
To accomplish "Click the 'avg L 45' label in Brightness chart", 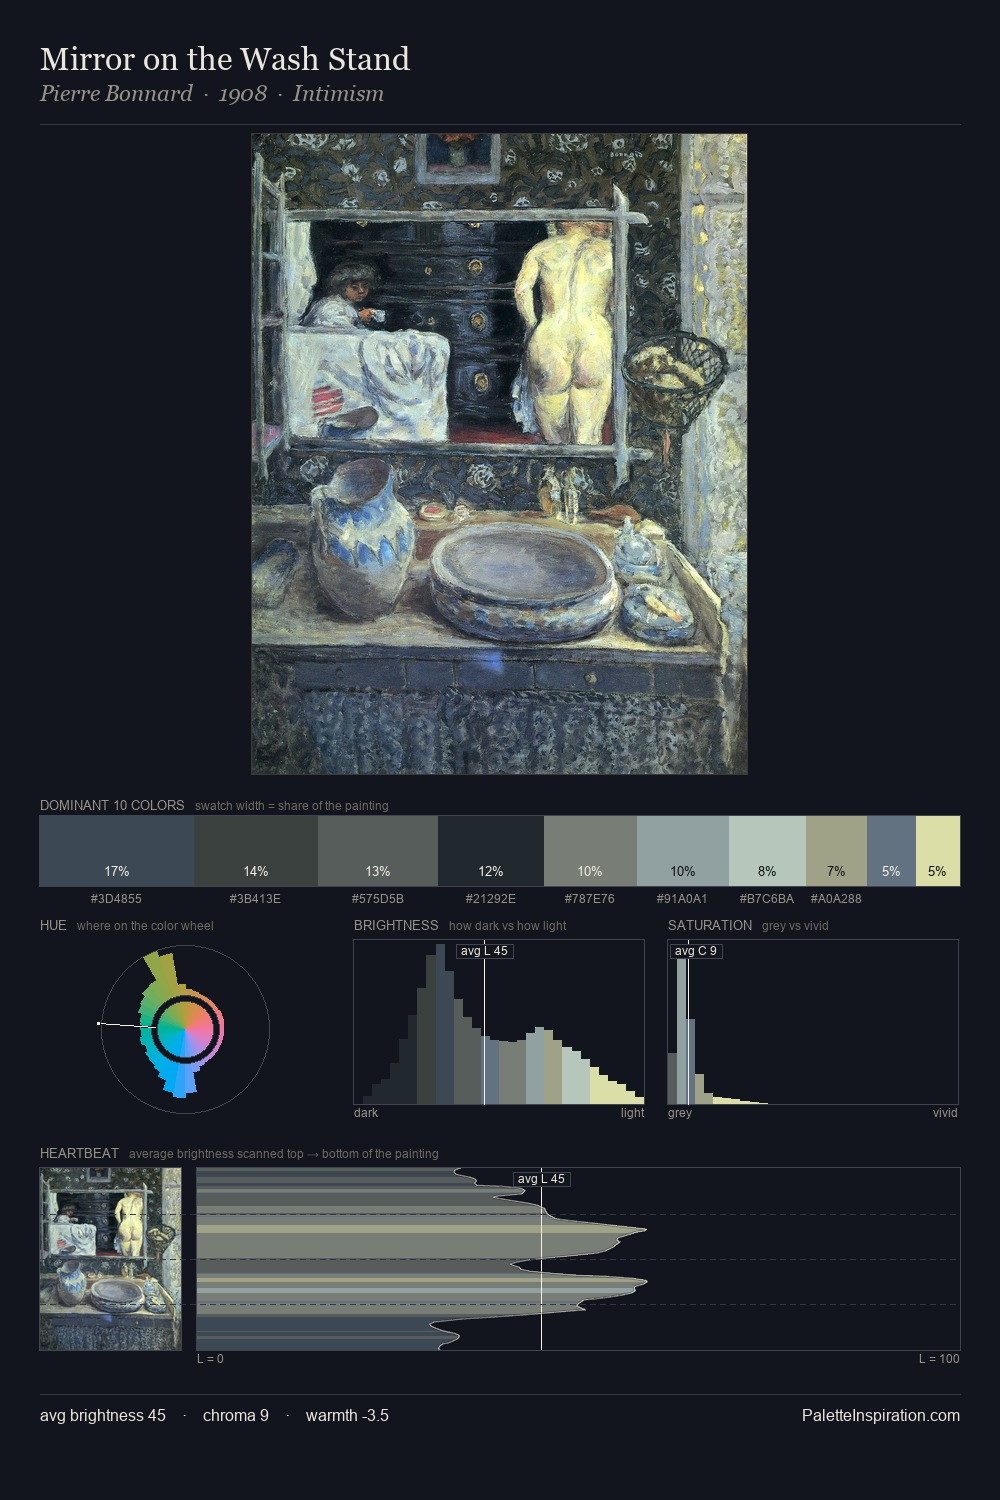I will point(485,951).
